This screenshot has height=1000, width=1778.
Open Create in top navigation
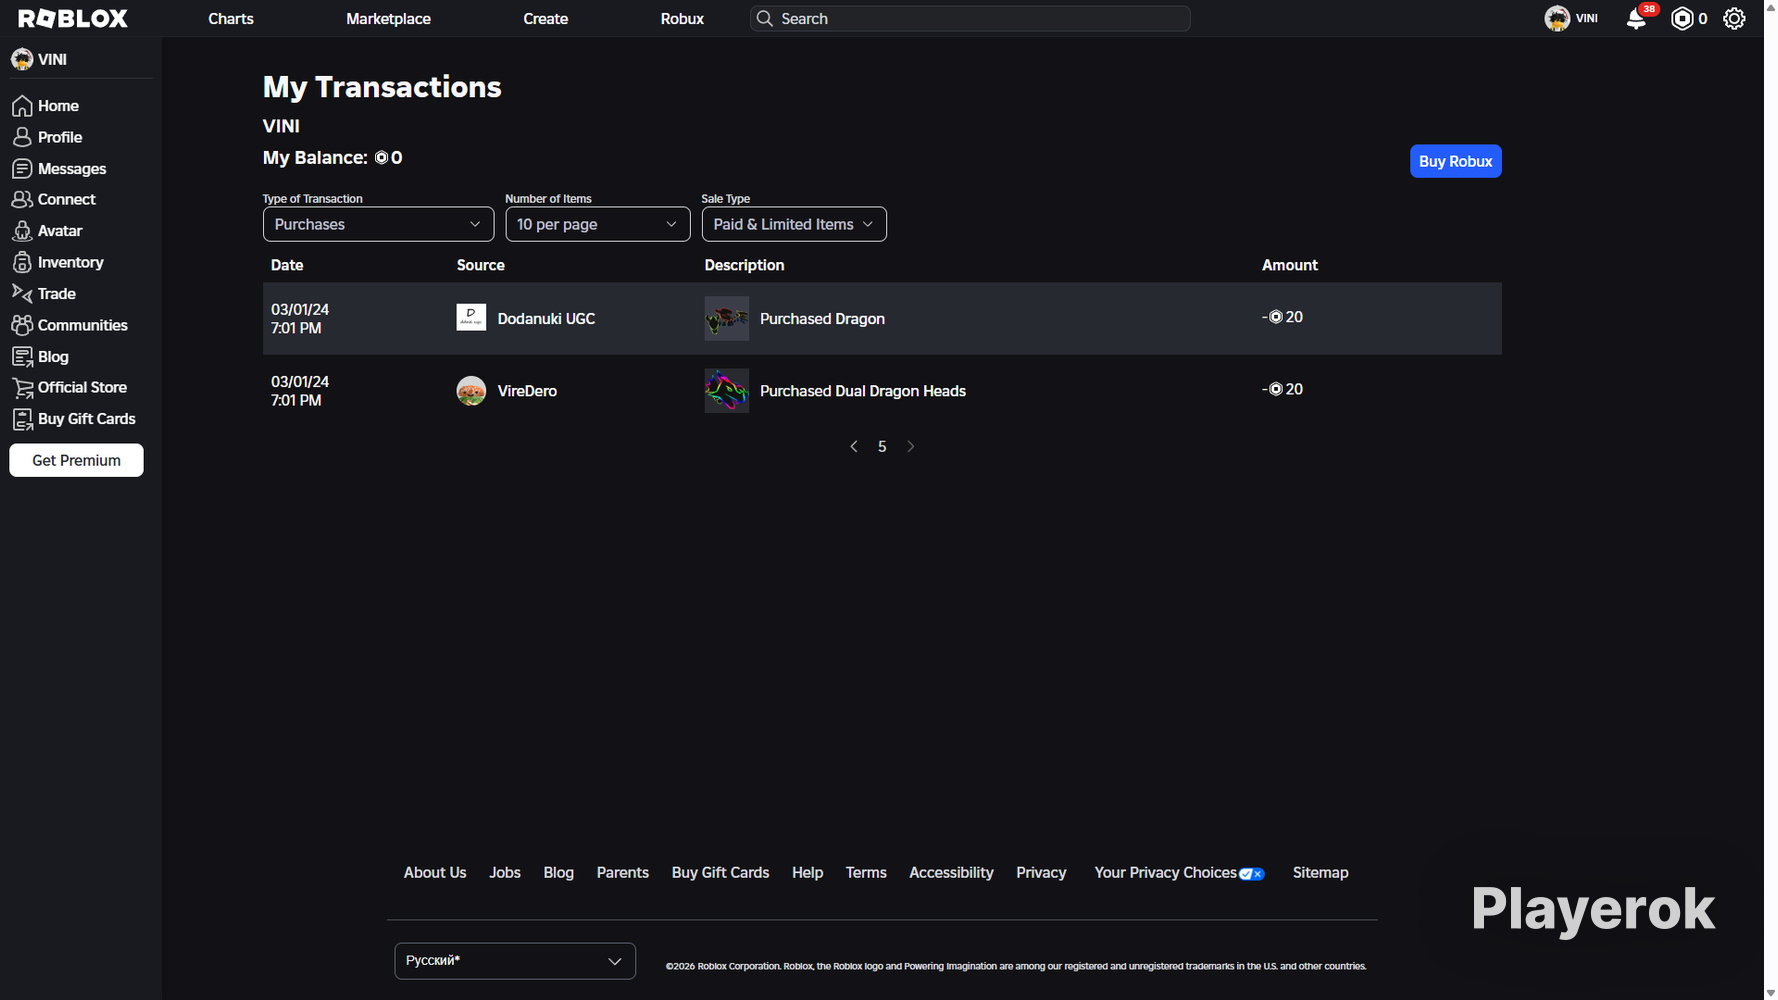[546, 19]
